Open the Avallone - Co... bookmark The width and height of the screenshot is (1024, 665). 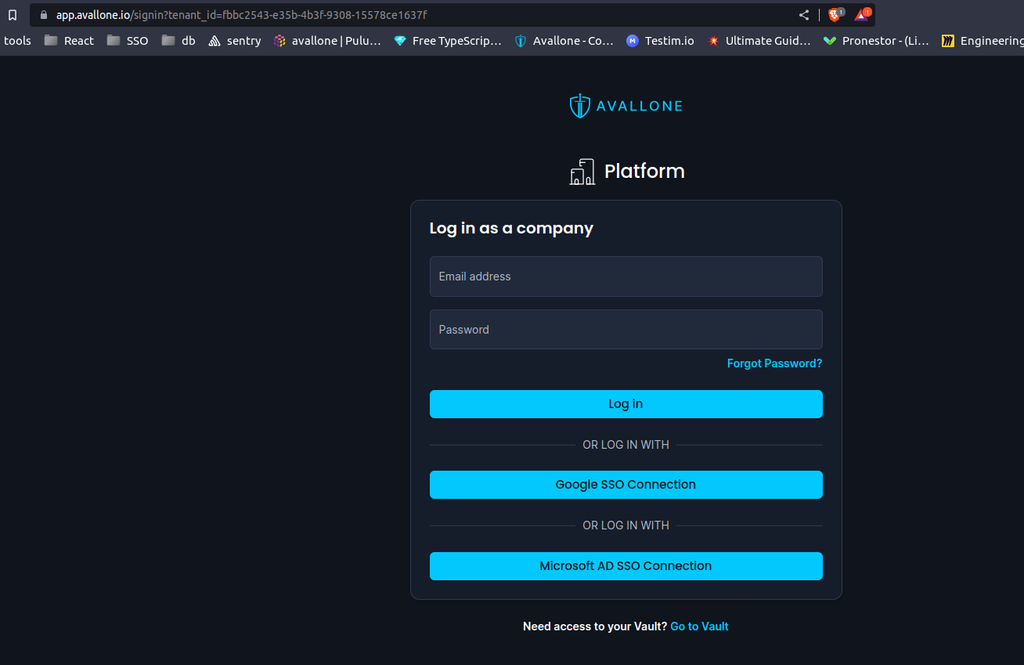[x=564, y=41]
